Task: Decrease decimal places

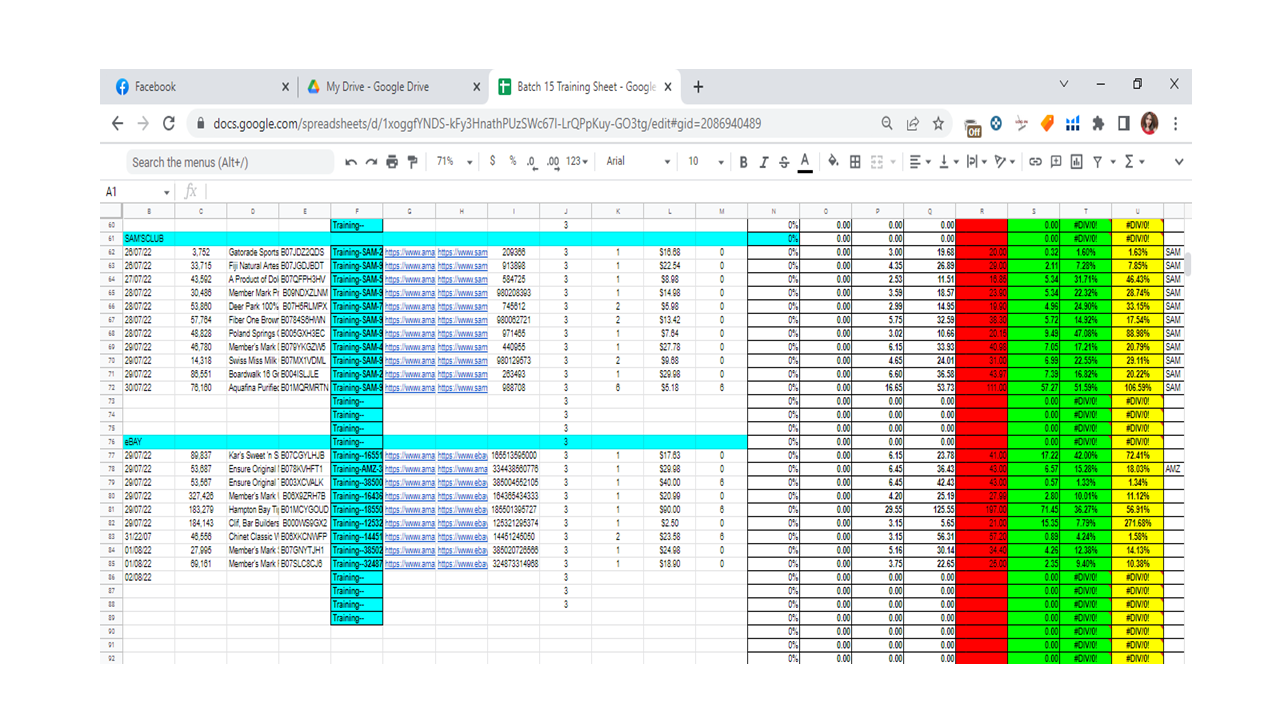Action: (532, 162)
